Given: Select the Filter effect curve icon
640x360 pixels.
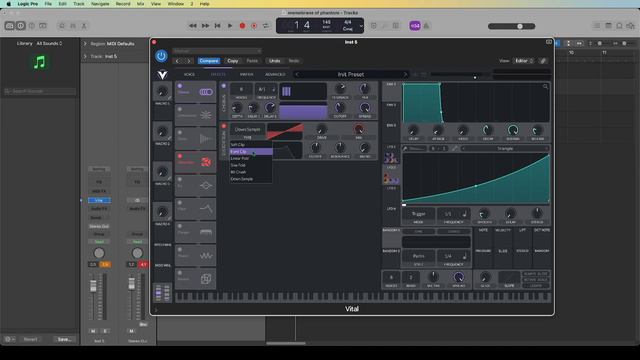Looking at the screenshot, I should [206, 209].
